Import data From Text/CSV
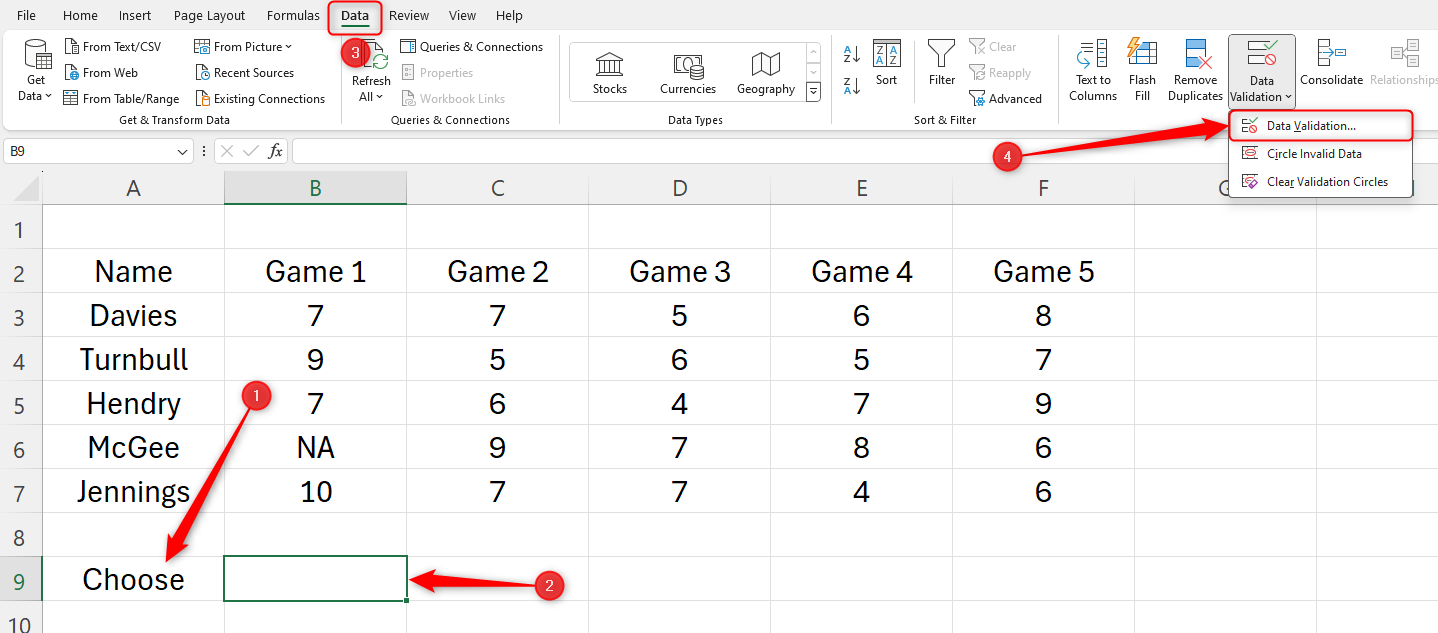 coord(113,46)
